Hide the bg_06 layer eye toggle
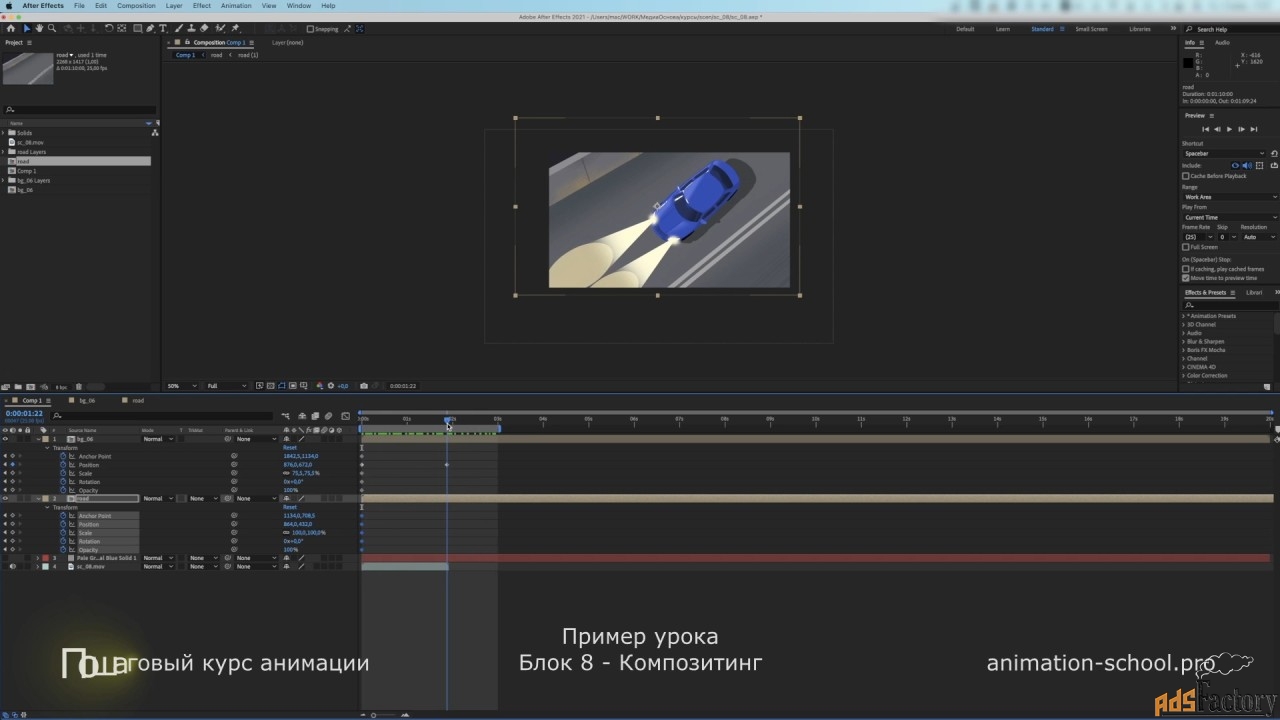The height and width of the screenshot is (720, 1280). 5,439
